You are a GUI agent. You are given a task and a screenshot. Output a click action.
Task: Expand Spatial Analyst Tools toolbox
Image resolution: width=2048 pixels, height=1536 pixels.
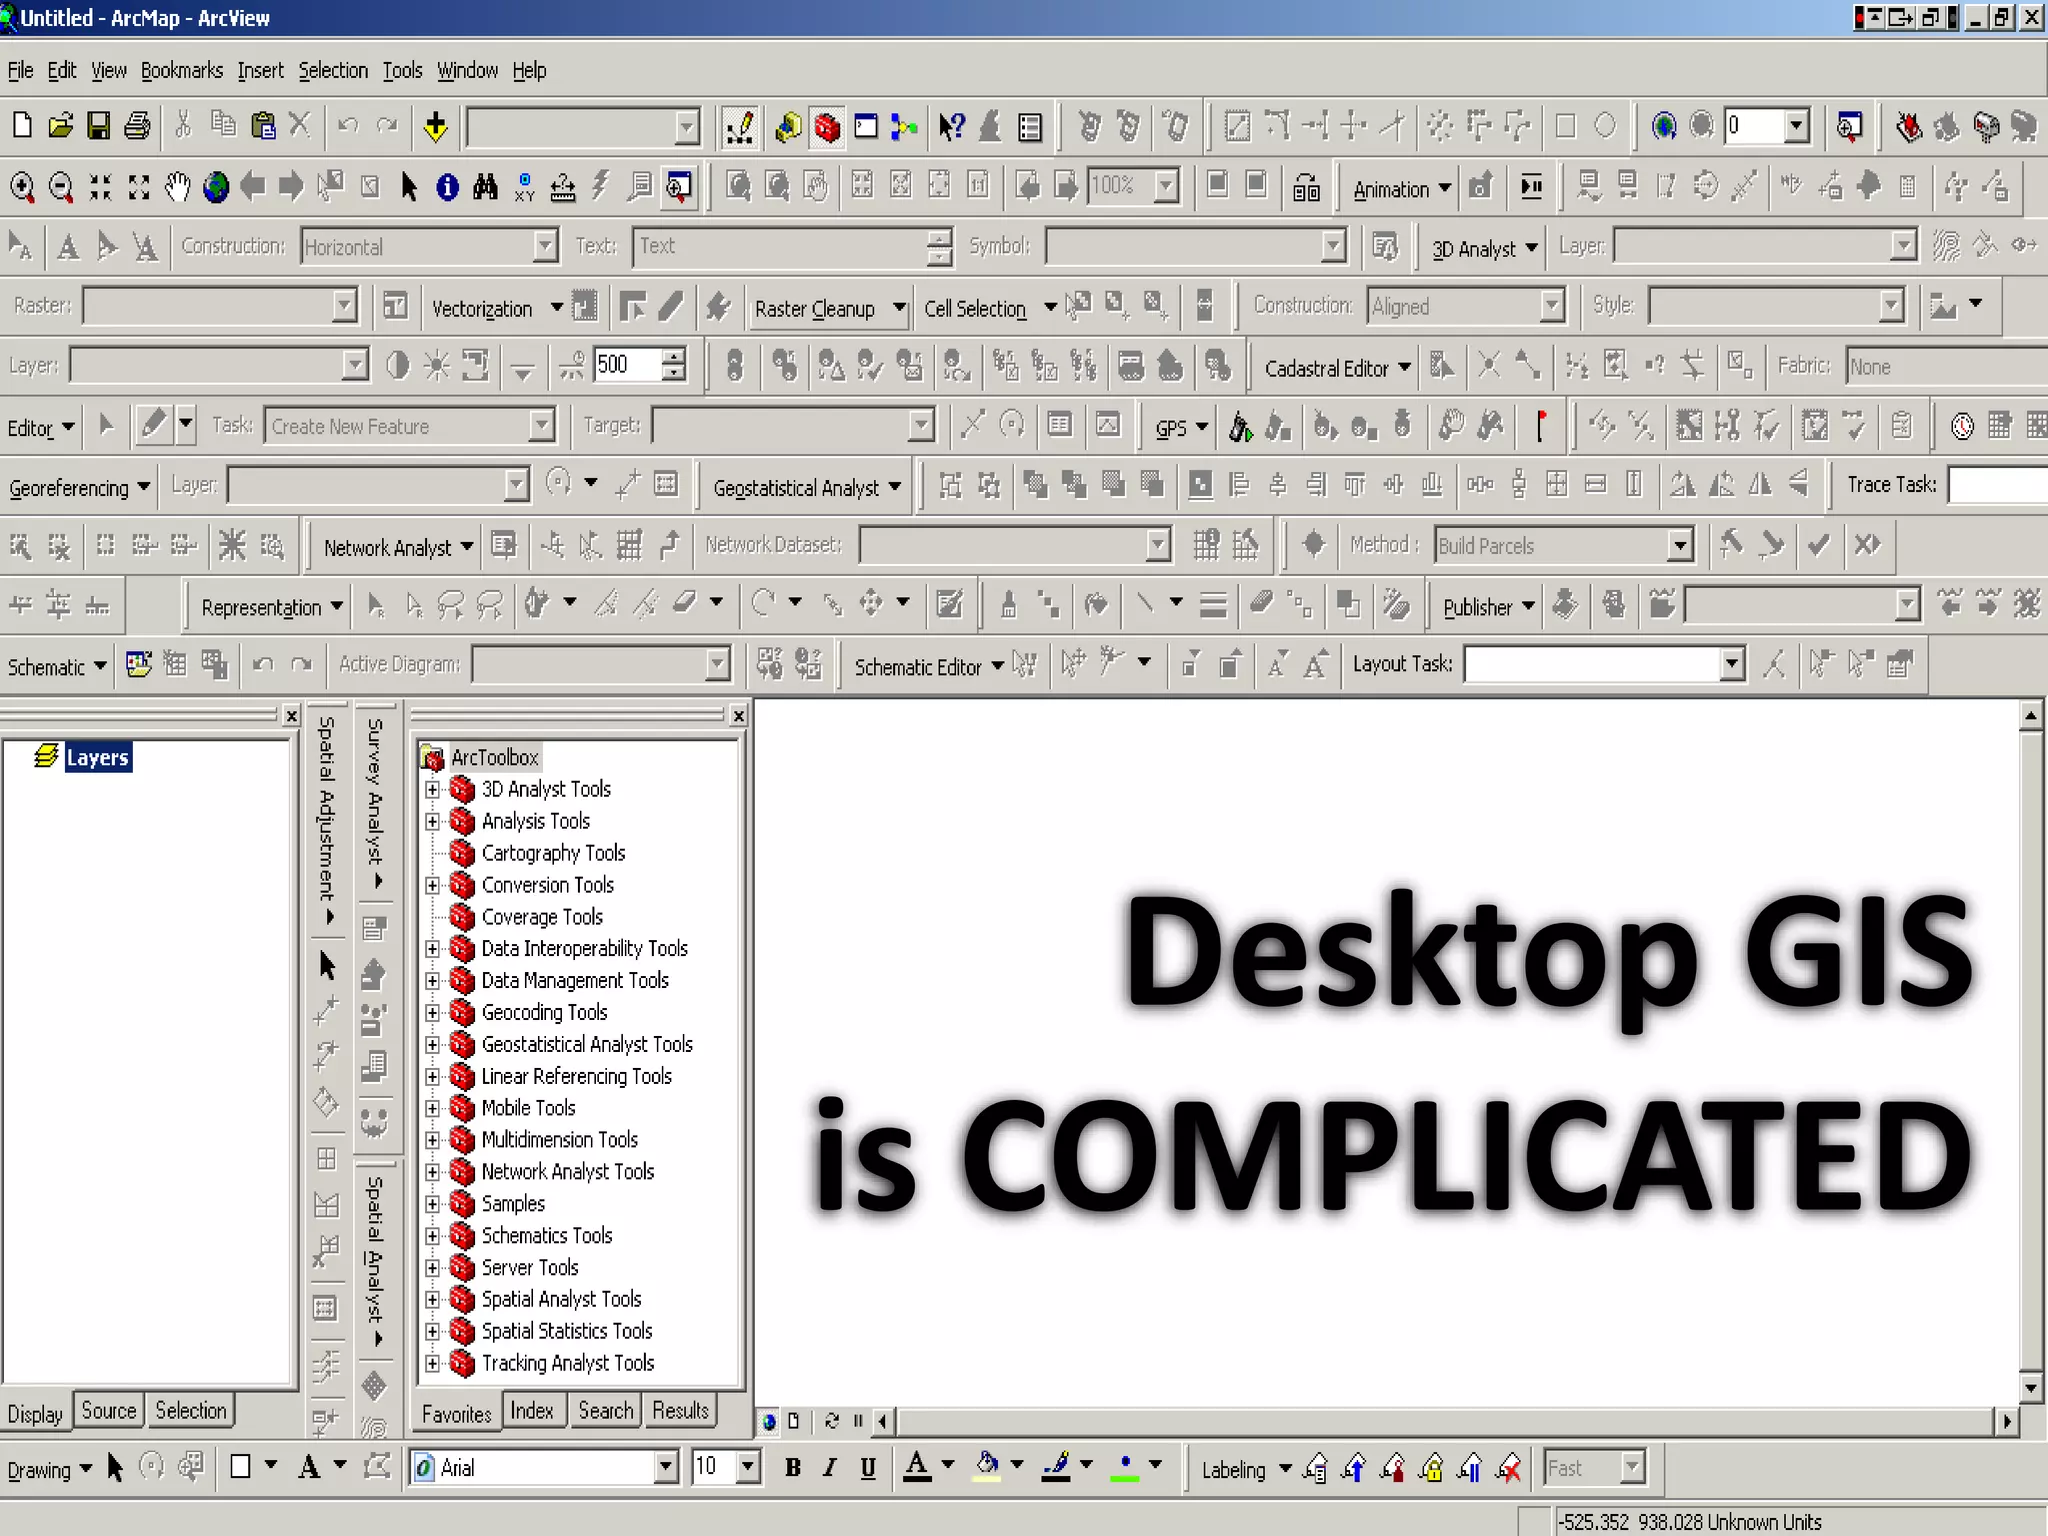432,1300
